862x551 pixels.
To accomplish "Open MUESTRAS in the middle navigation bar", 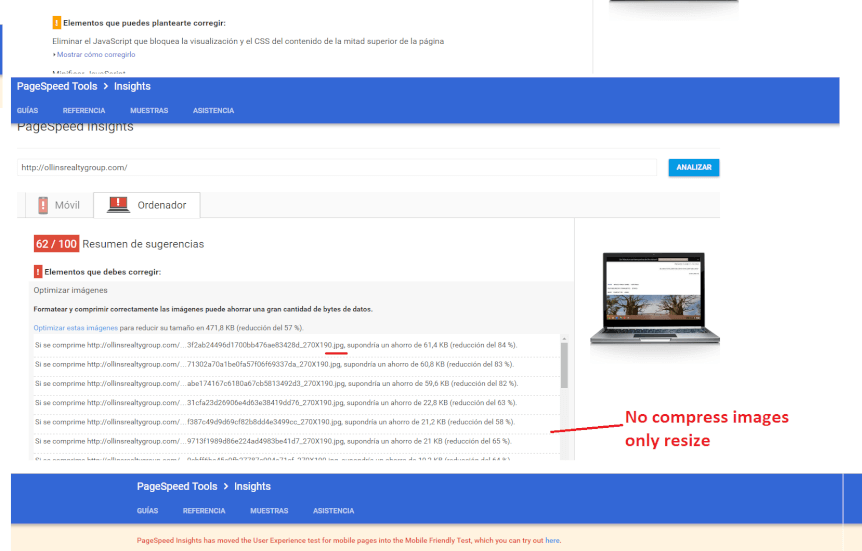I will (149, 111).
